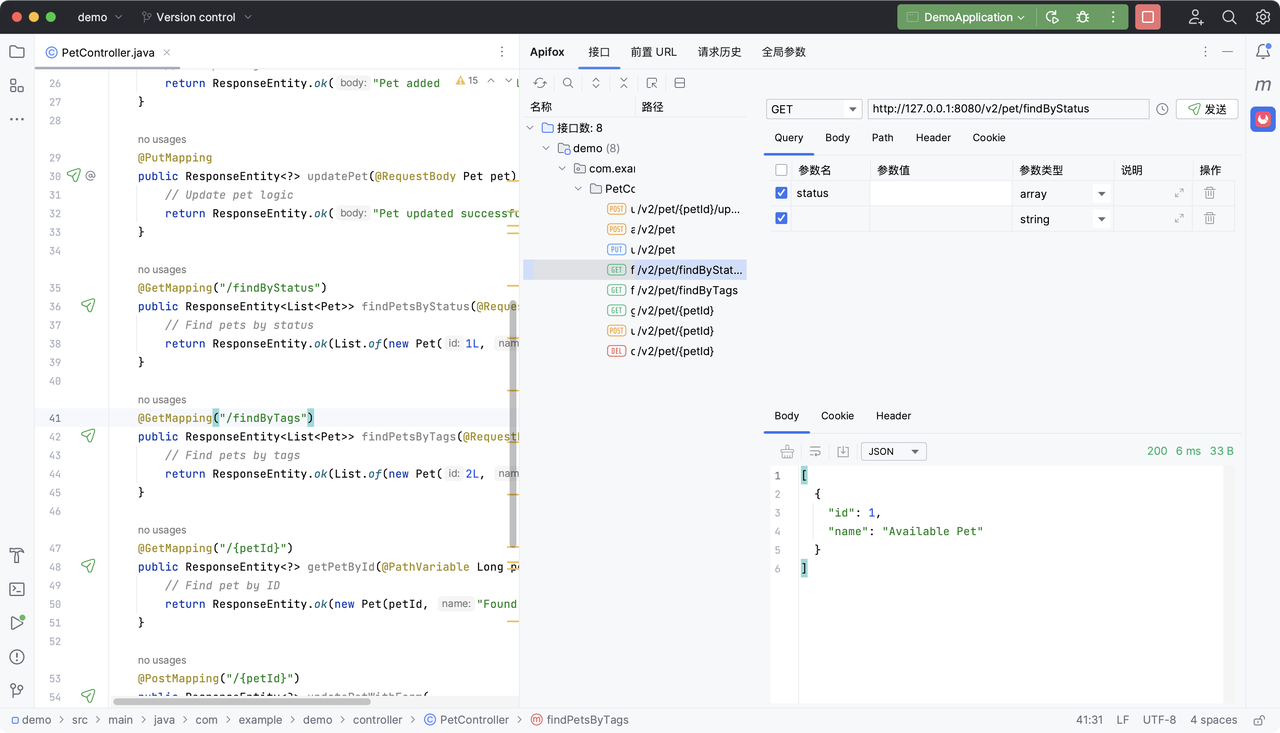
Task: Collapse all APIs using the collapse icon
Action: click(x=623, y=82)
